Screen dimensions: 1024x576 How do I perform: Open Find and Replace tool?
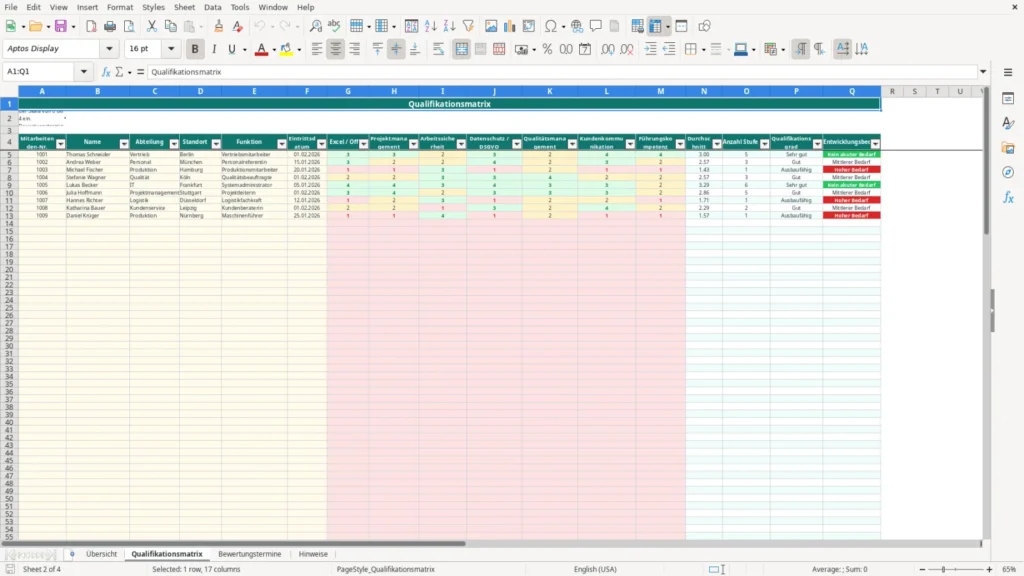coord(315,26)
